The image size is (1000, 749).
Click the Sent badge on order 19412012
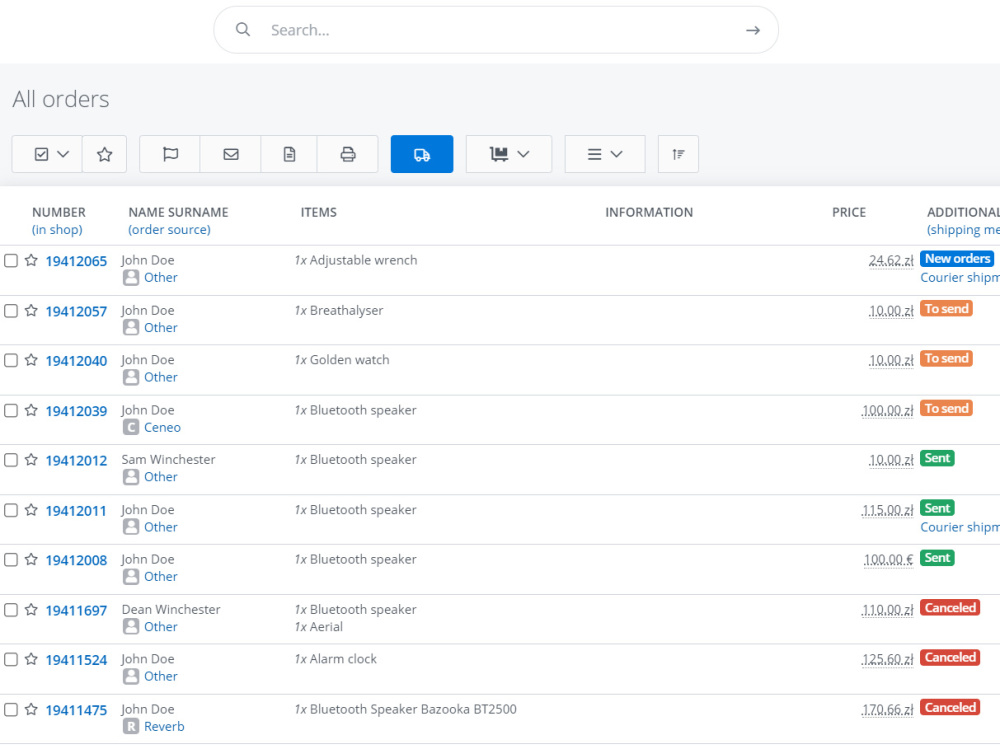tap(937, 458)
